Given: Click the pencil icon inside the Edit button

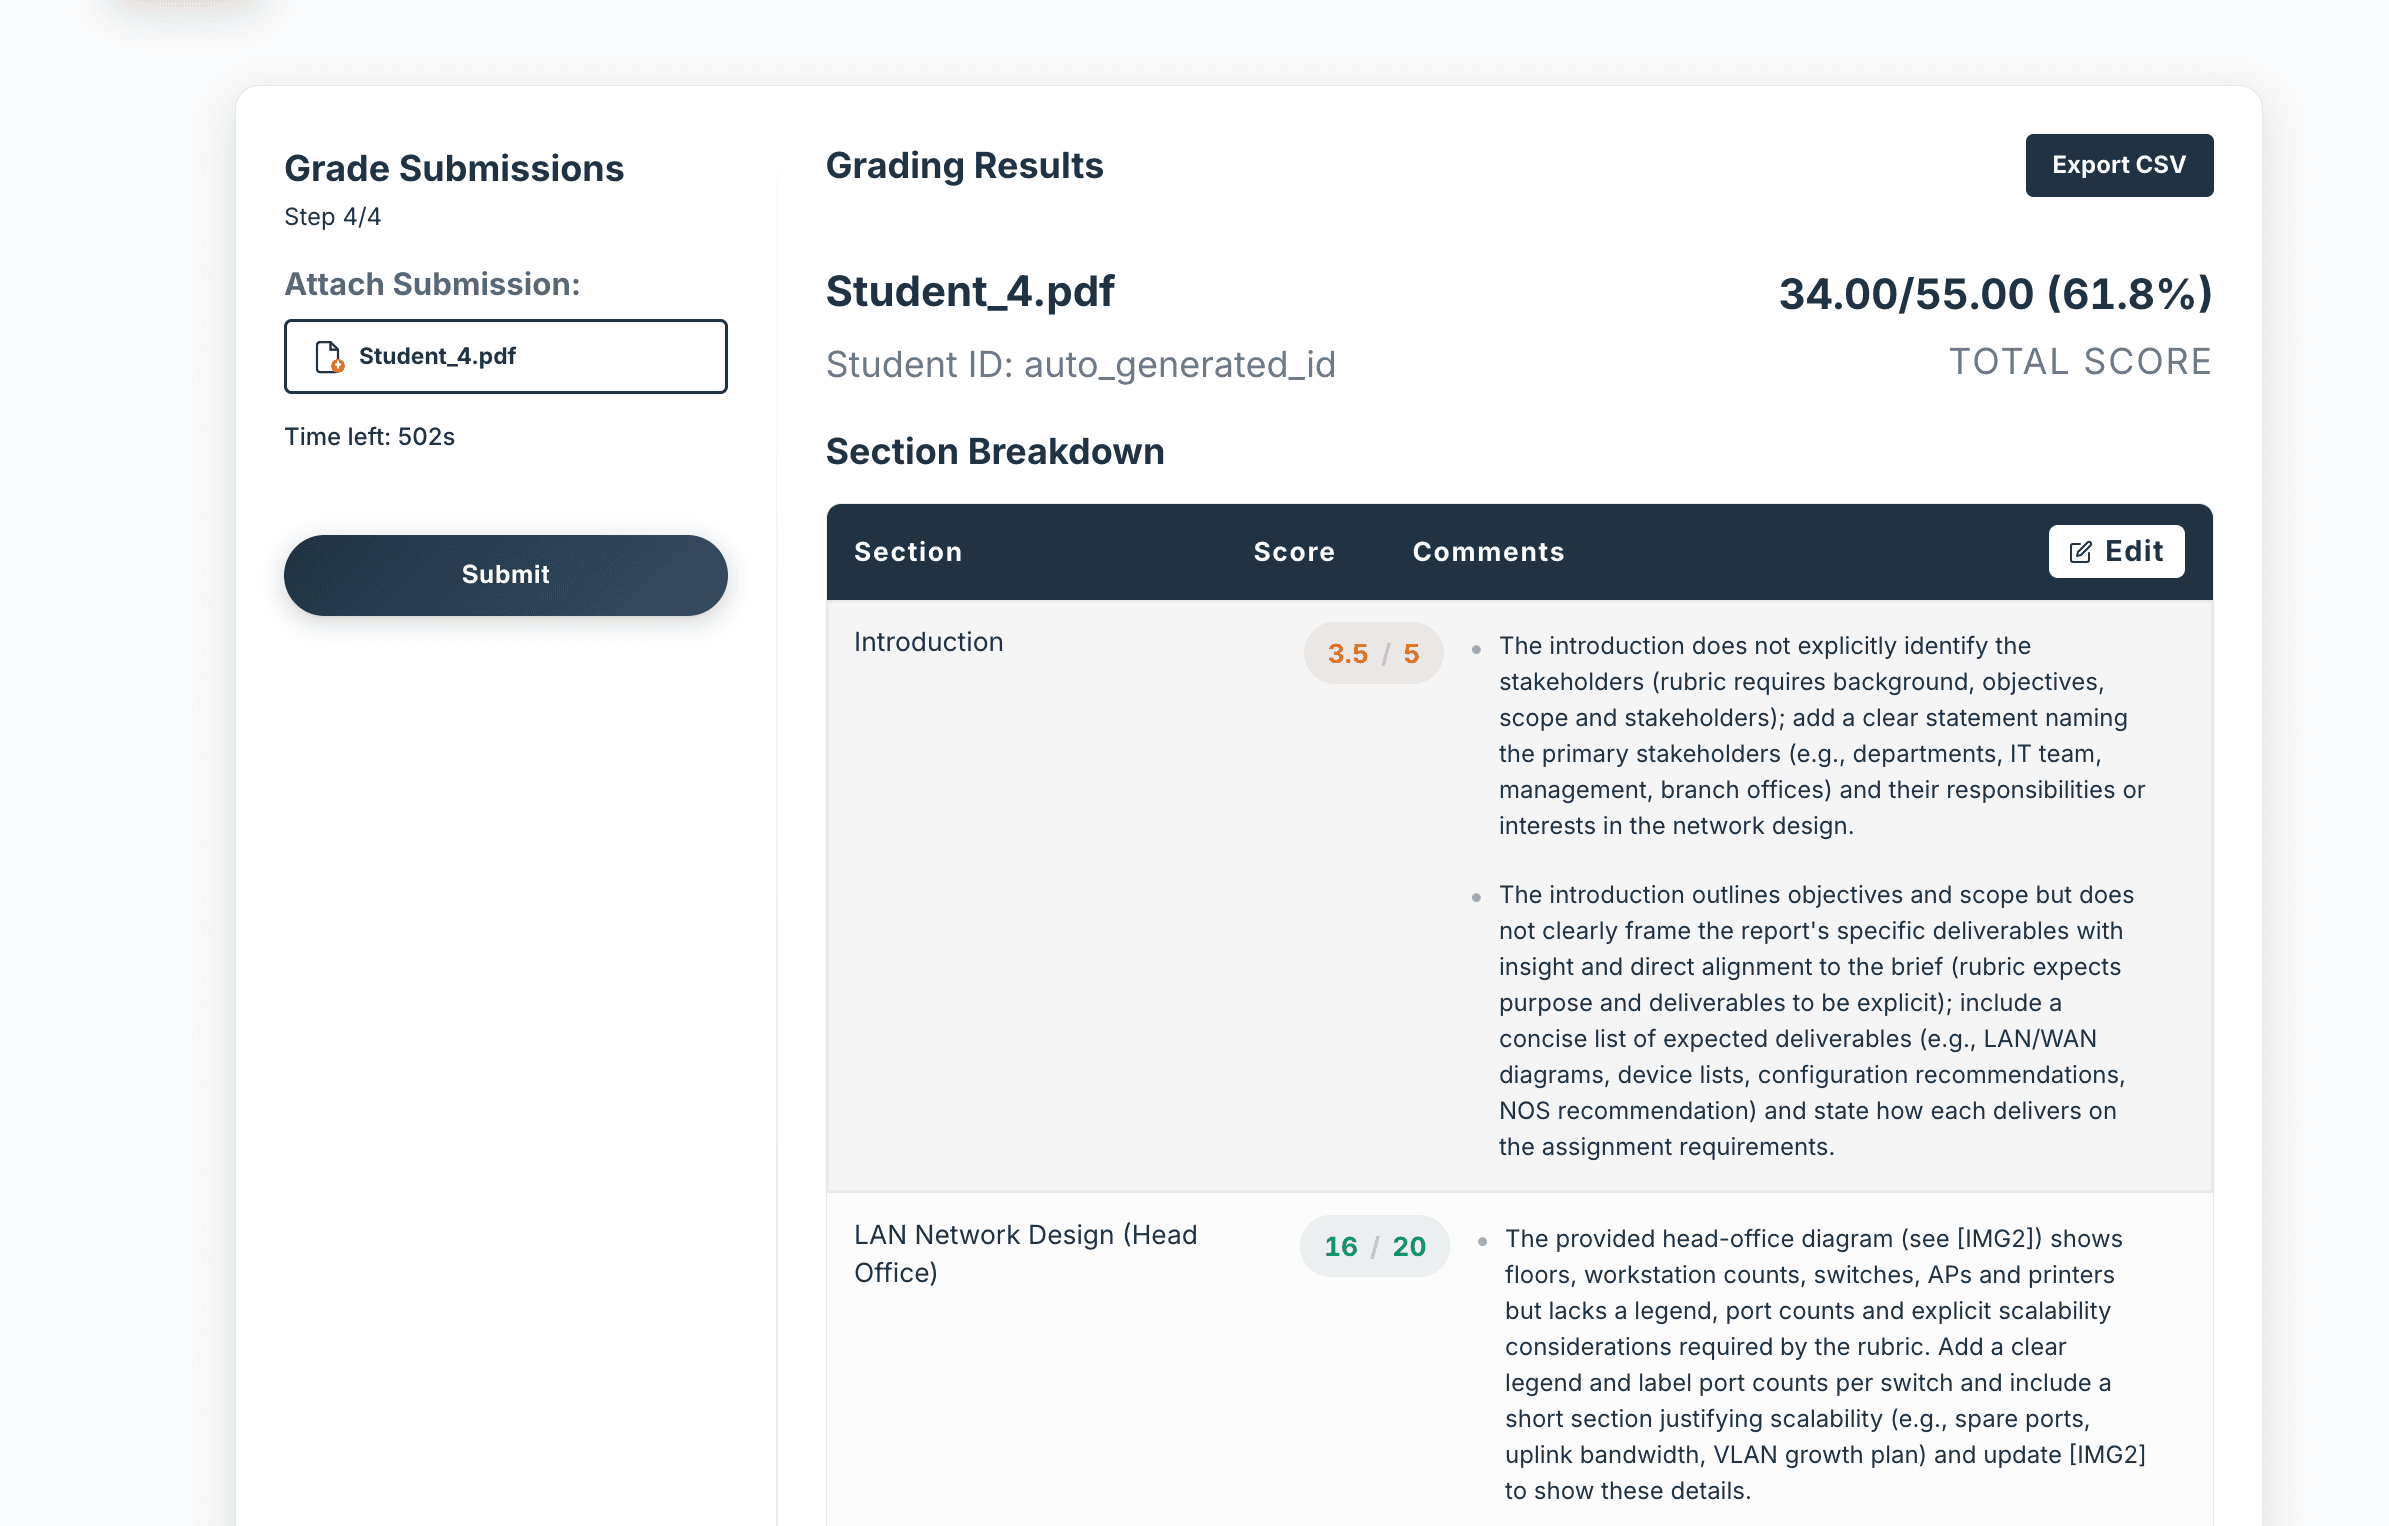Looking at the screenshot, I should coord(2080,551).
